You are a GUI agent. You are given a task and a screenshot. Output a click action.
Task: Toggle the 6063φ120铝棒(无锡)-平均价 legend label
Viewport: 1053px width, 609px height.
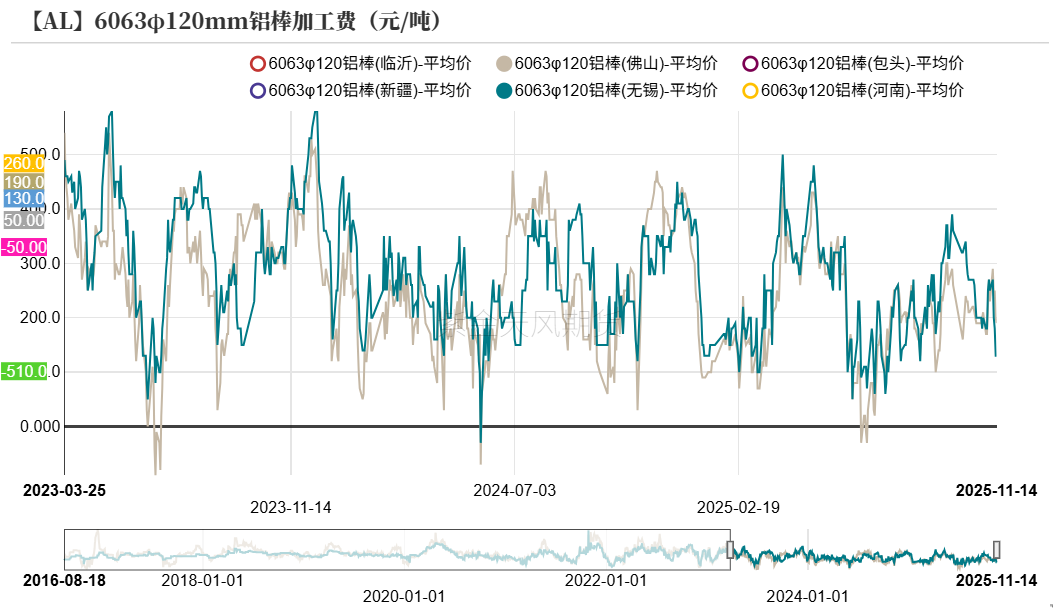(x=616, y=91)
